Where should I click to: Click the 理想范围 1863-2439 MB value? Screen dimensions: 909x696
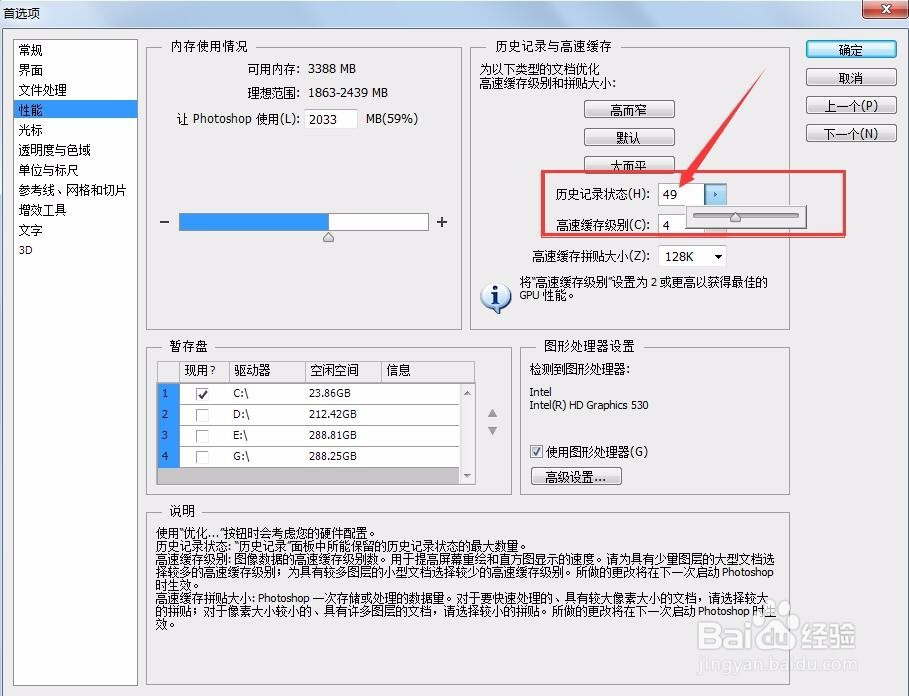click(x=348, y=93)
